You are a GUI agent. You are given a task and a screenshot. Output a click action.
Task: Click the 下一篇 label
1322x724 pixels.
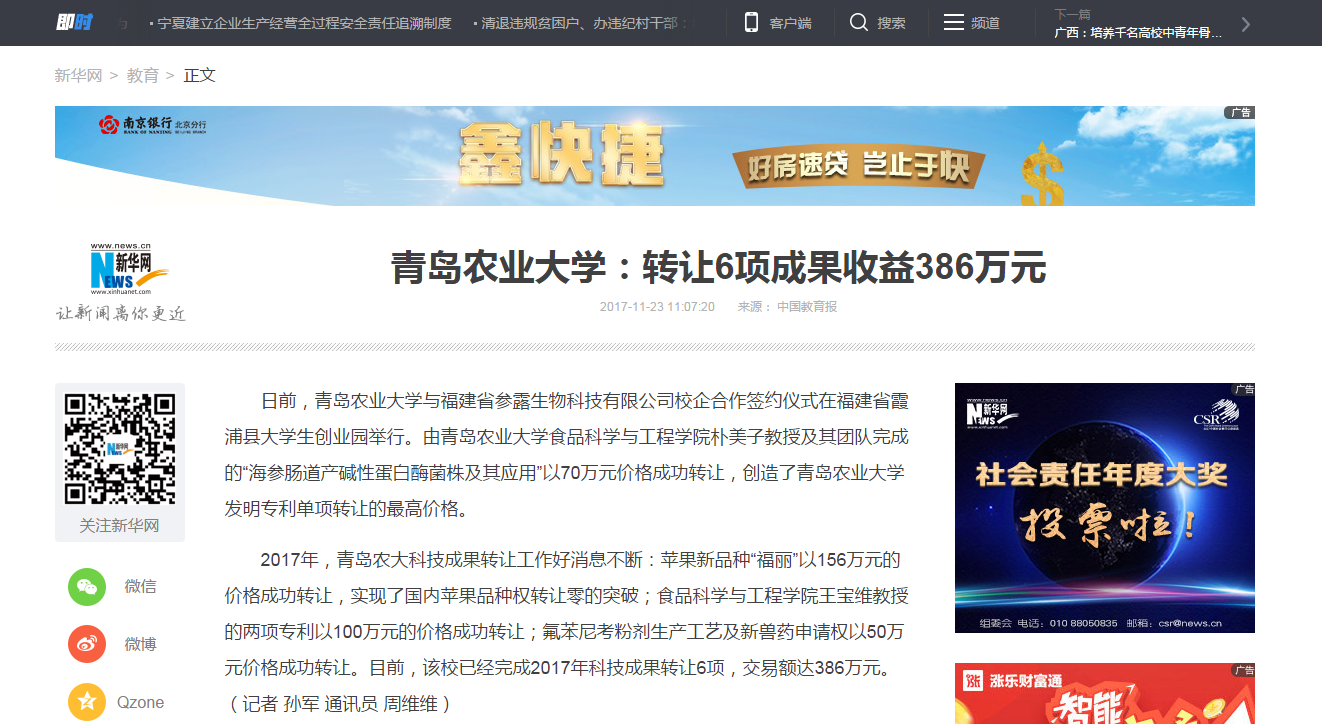[x=1072, y=14]
